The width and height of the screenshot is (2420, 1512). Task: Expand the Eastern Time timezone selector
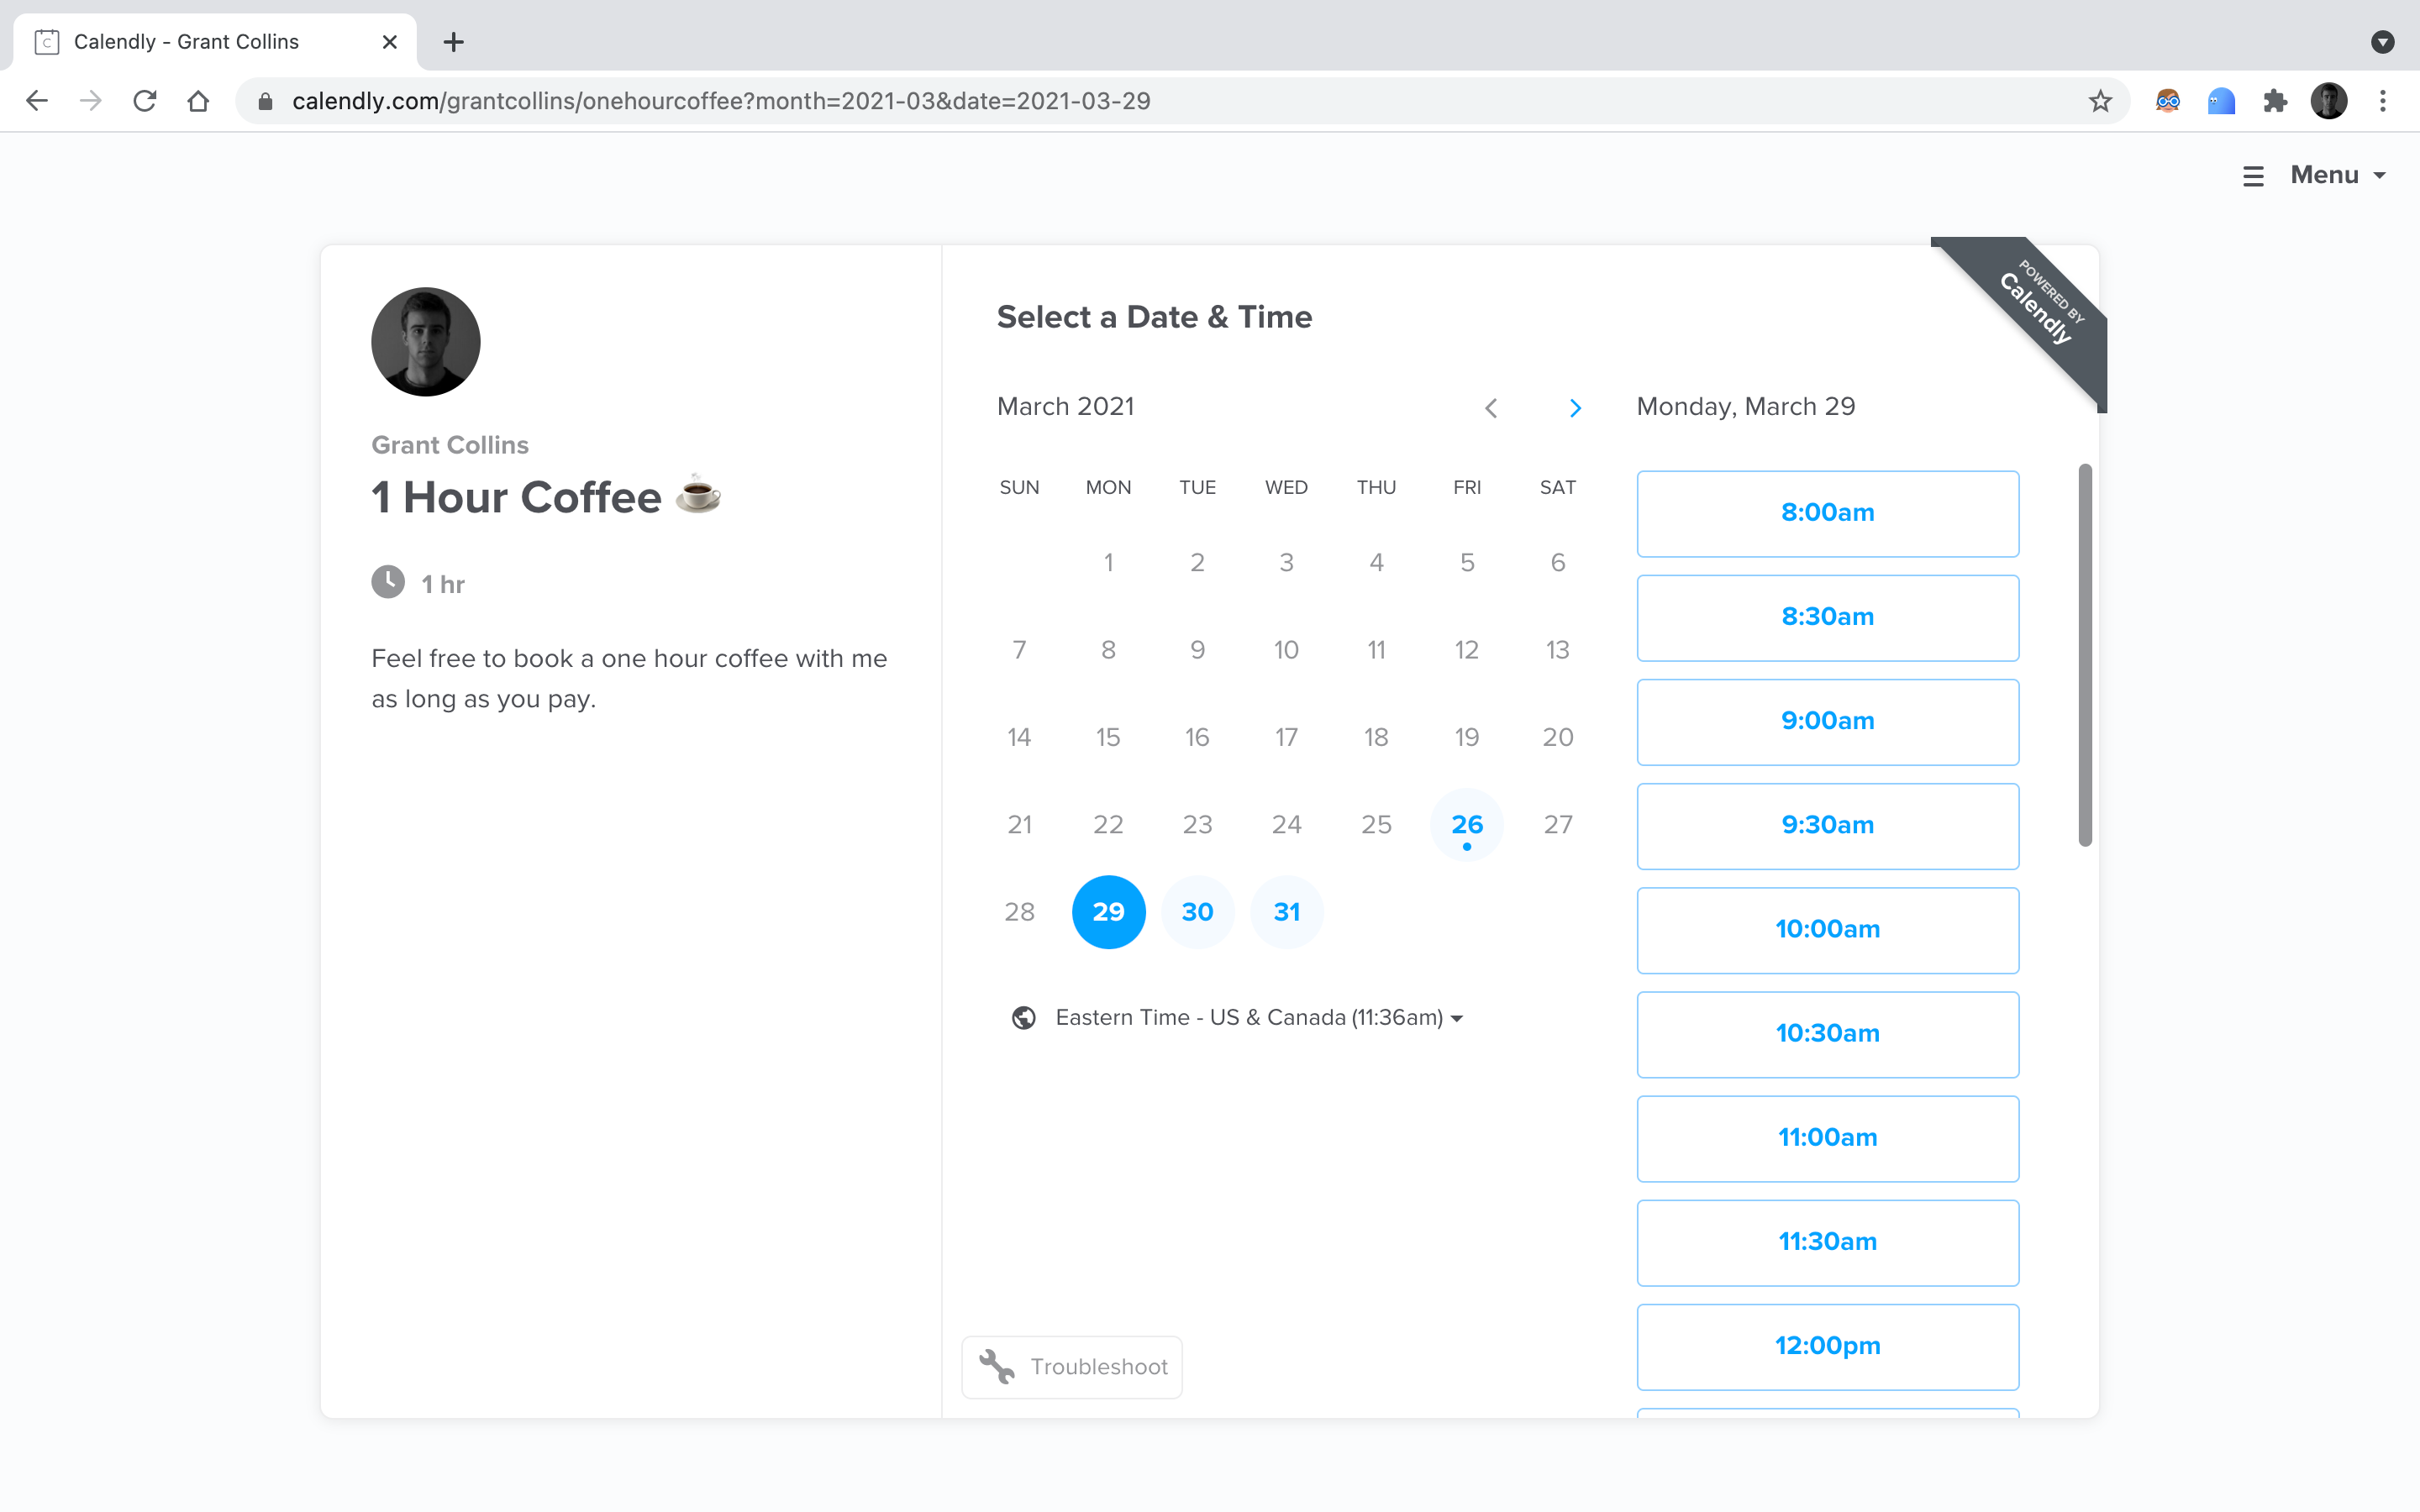point(1258,1018)
